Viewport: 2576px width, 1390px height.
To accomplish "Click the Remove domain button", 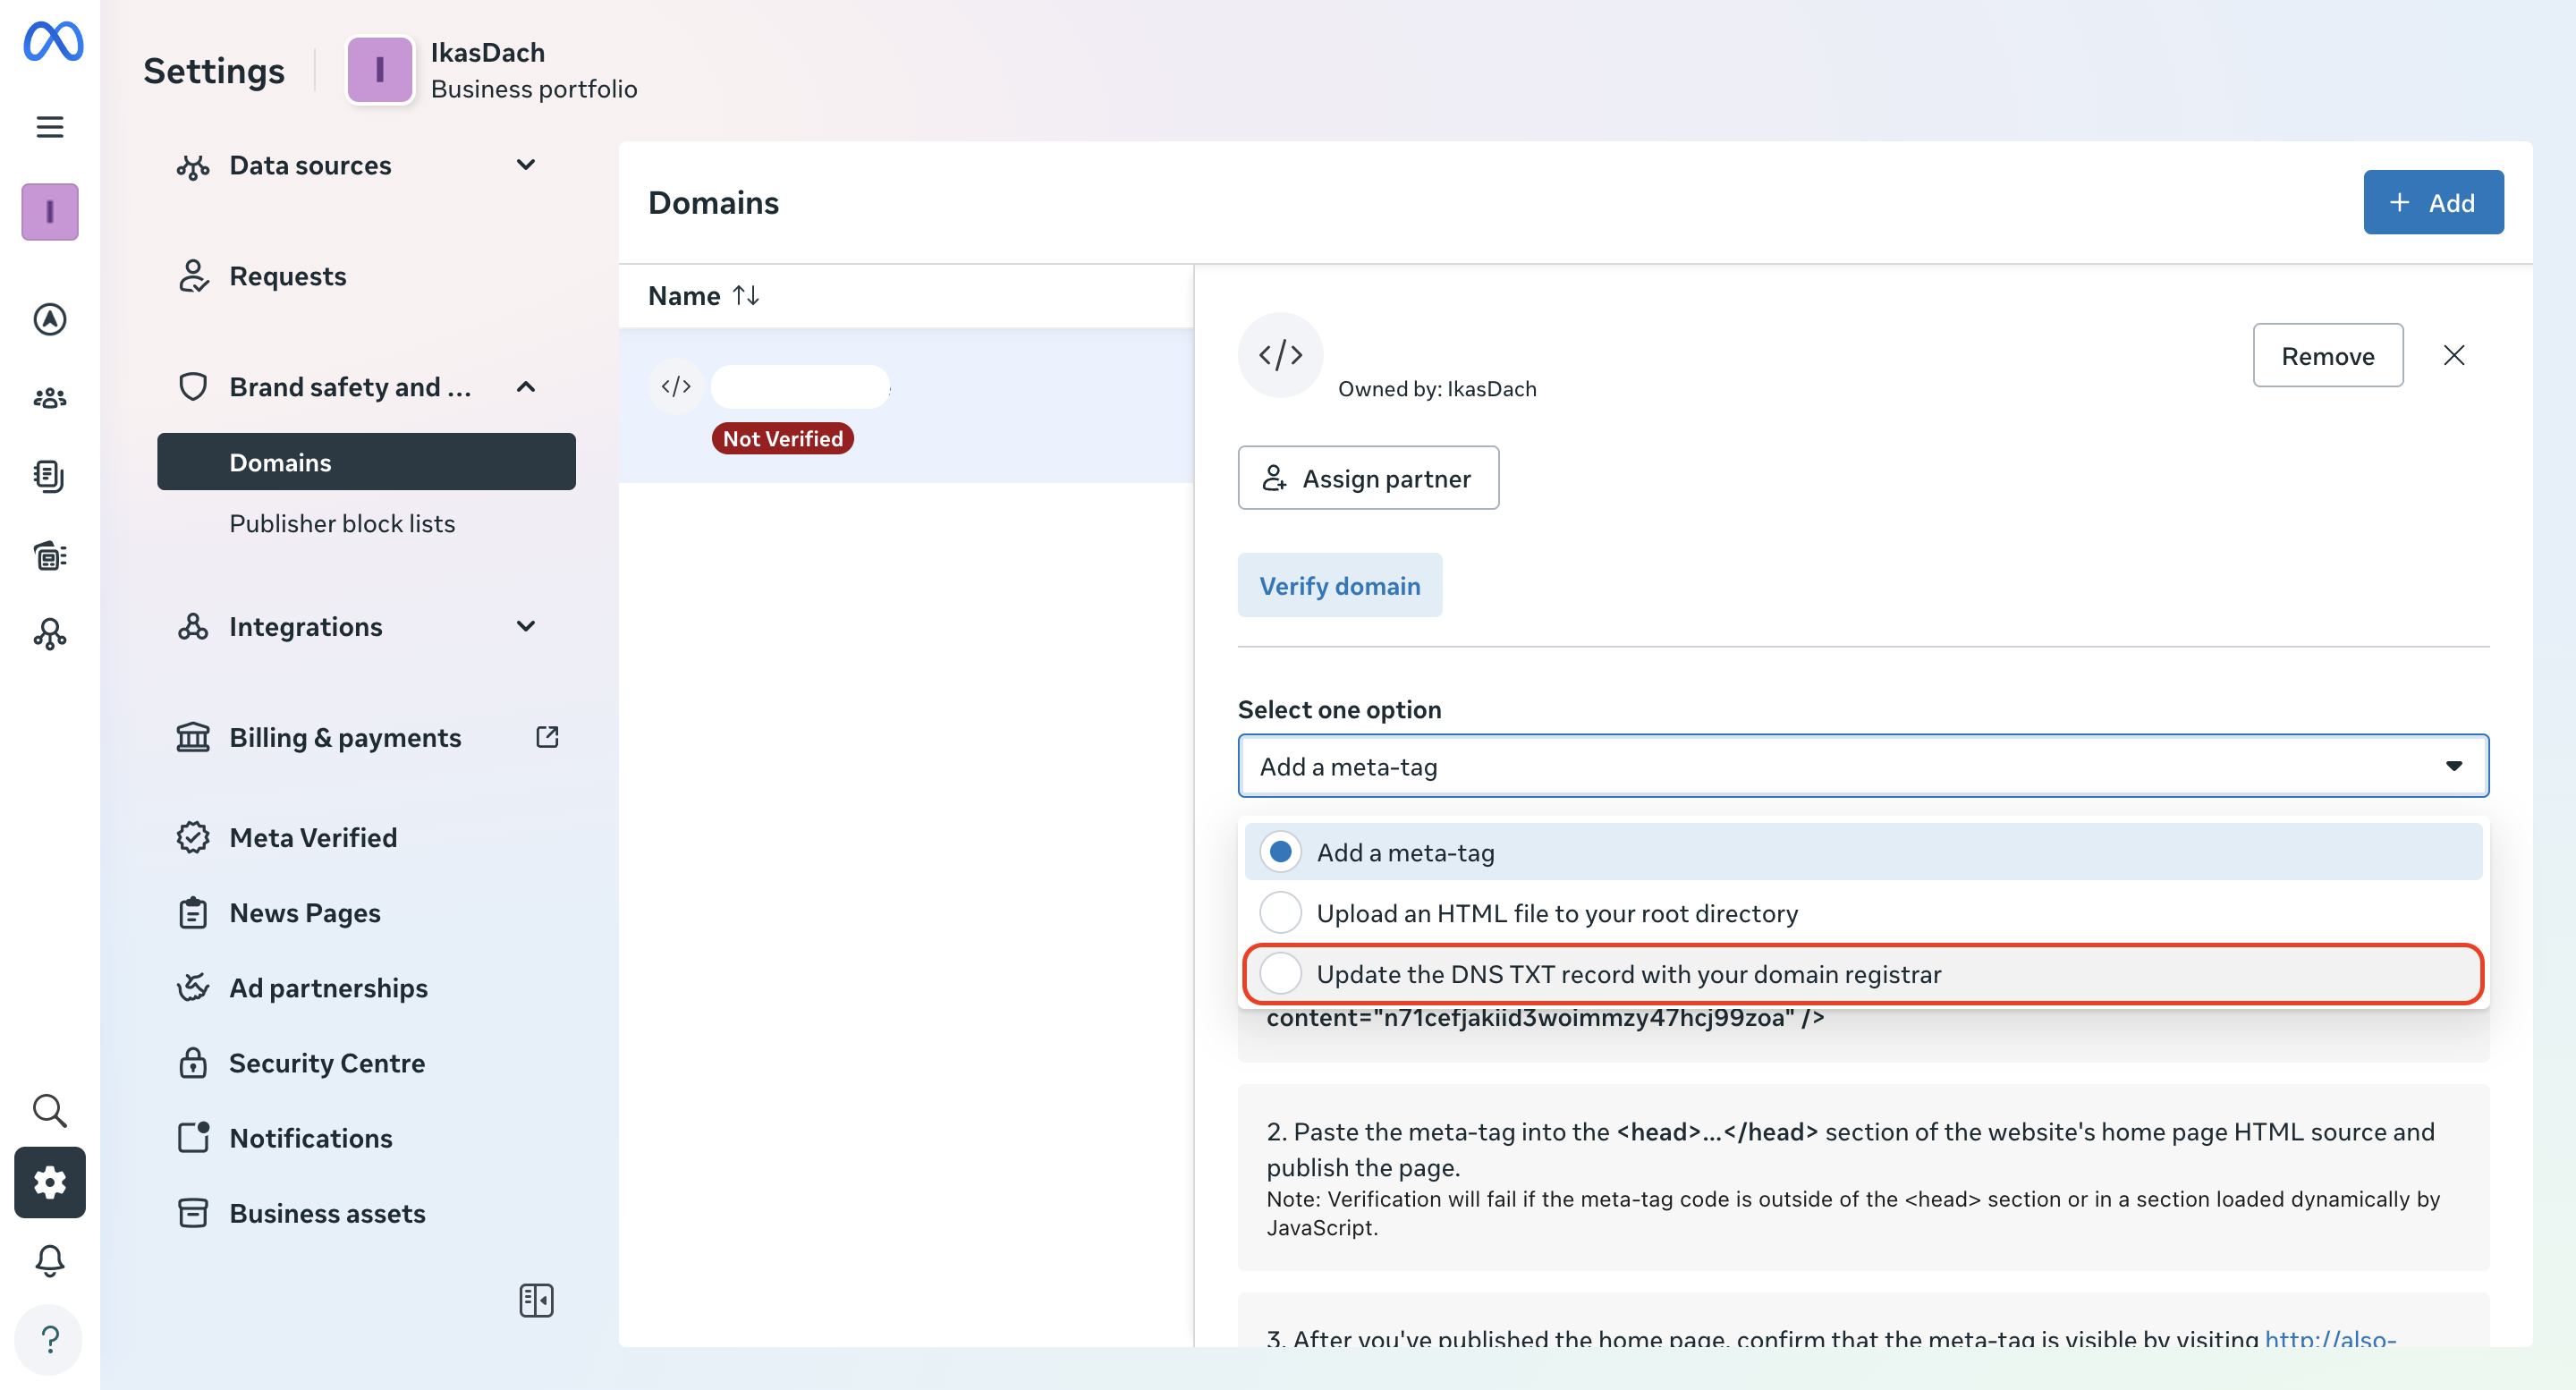I will point(2327,355).
